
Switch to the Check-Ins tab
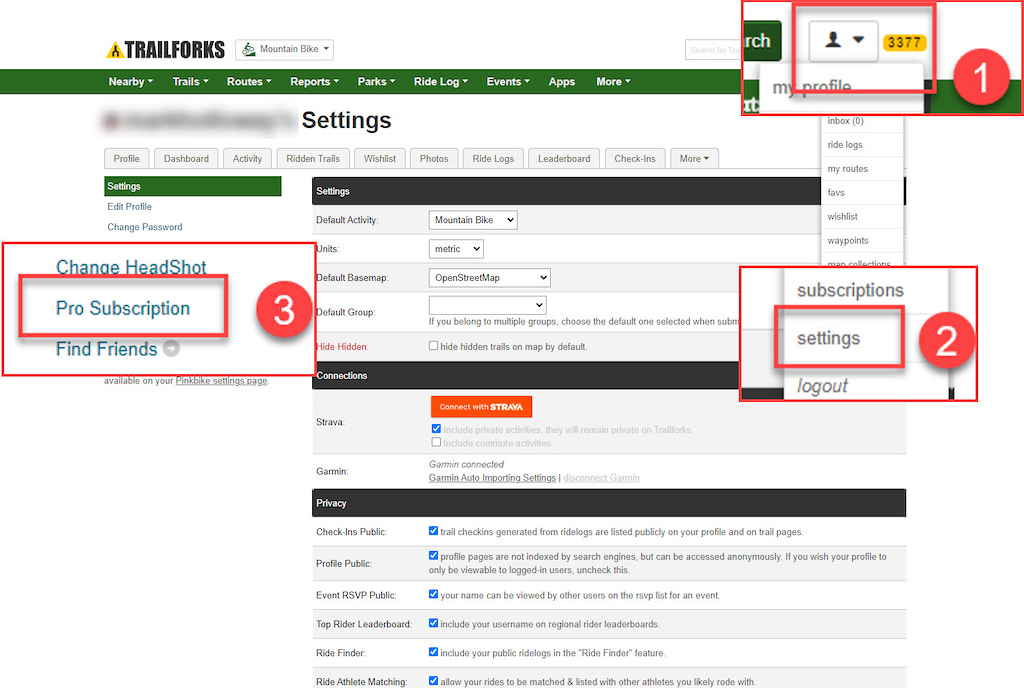[635, 159]
